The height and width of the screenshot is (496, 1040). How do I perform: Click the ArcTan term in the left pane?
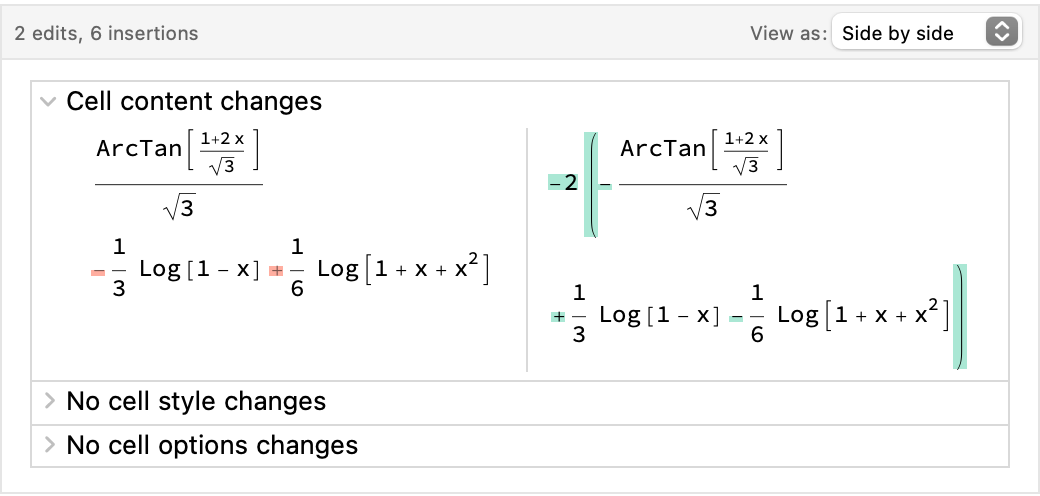(x=178, y=151)
